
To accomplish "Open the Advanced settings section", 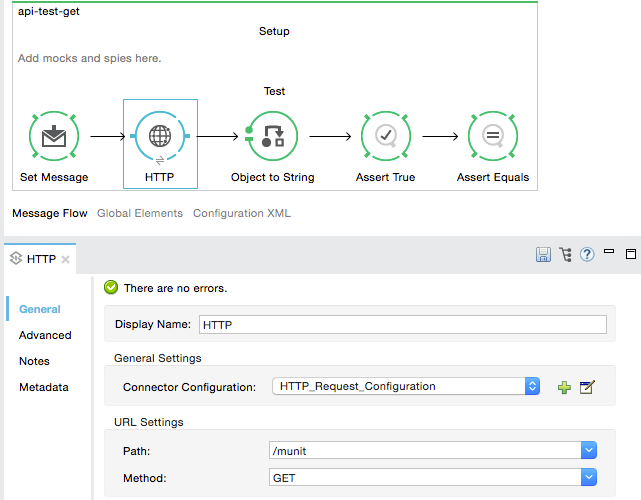I will pos(45,335).
